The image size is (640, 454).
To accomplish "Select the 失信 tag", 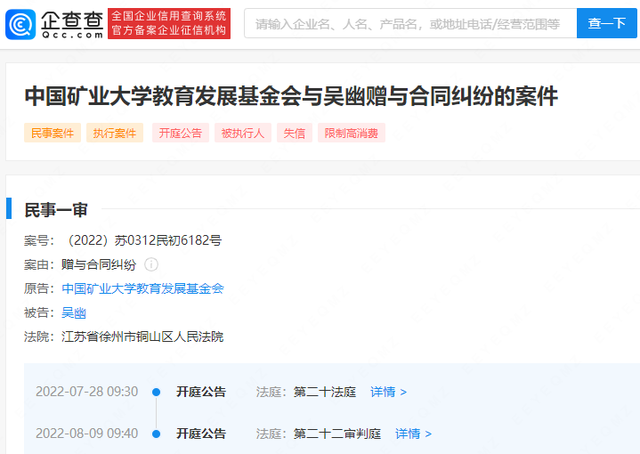I will (x=294, y=133).
